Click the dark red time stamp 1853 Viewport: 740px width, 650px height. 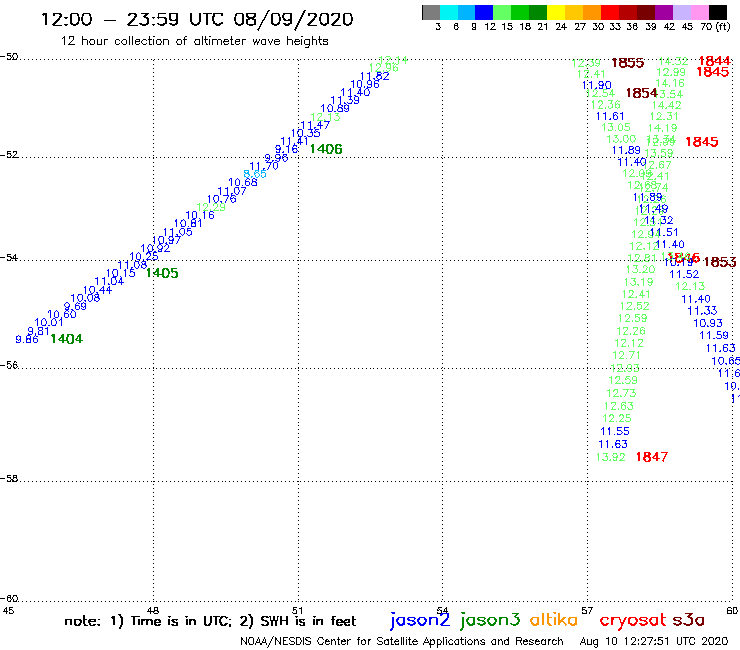720,262
